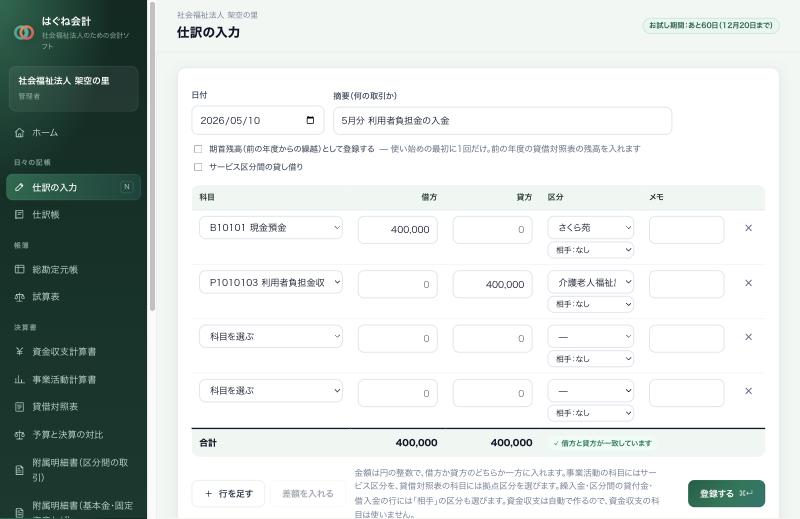Click the 貸方 field showing 400,000
The image size is (800, 519).
(492, 284)
